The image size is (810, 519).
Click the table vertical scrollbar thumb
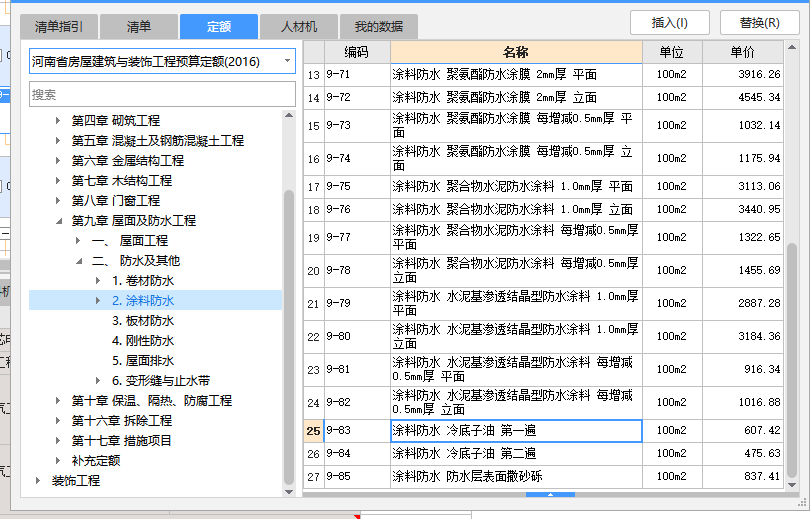pos(792,360)
